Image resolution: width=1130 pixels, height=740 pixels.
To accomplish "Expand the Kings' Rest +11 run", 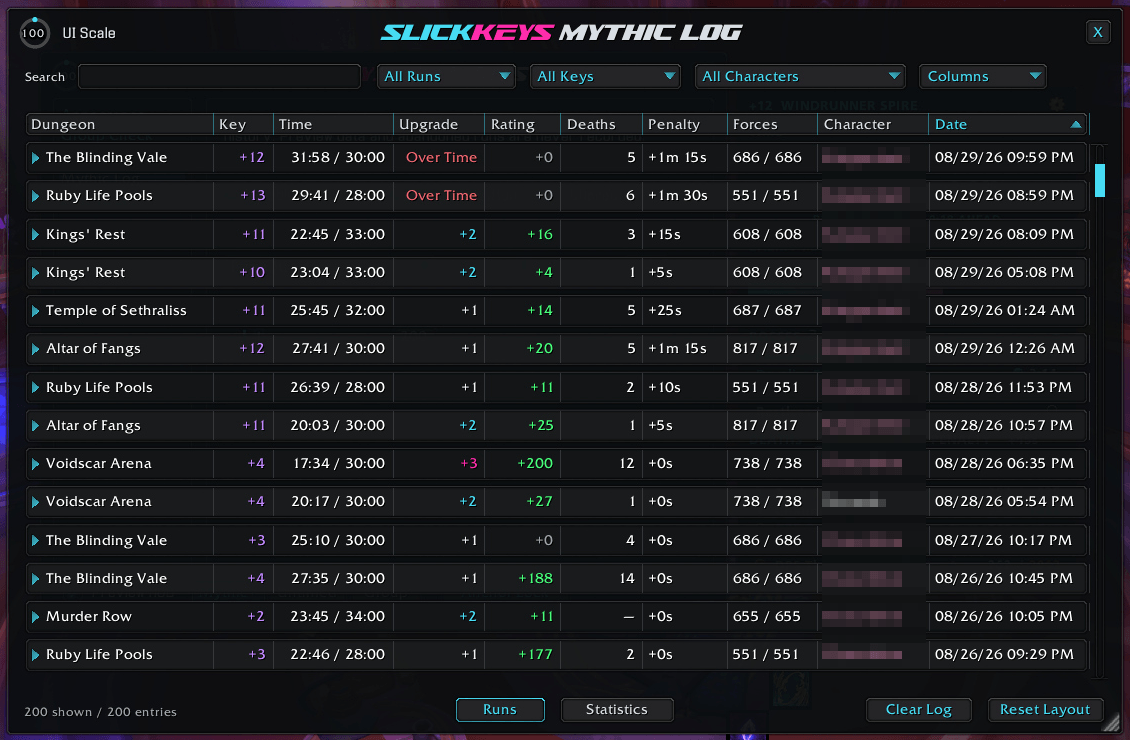I will (x=35, y=235).
